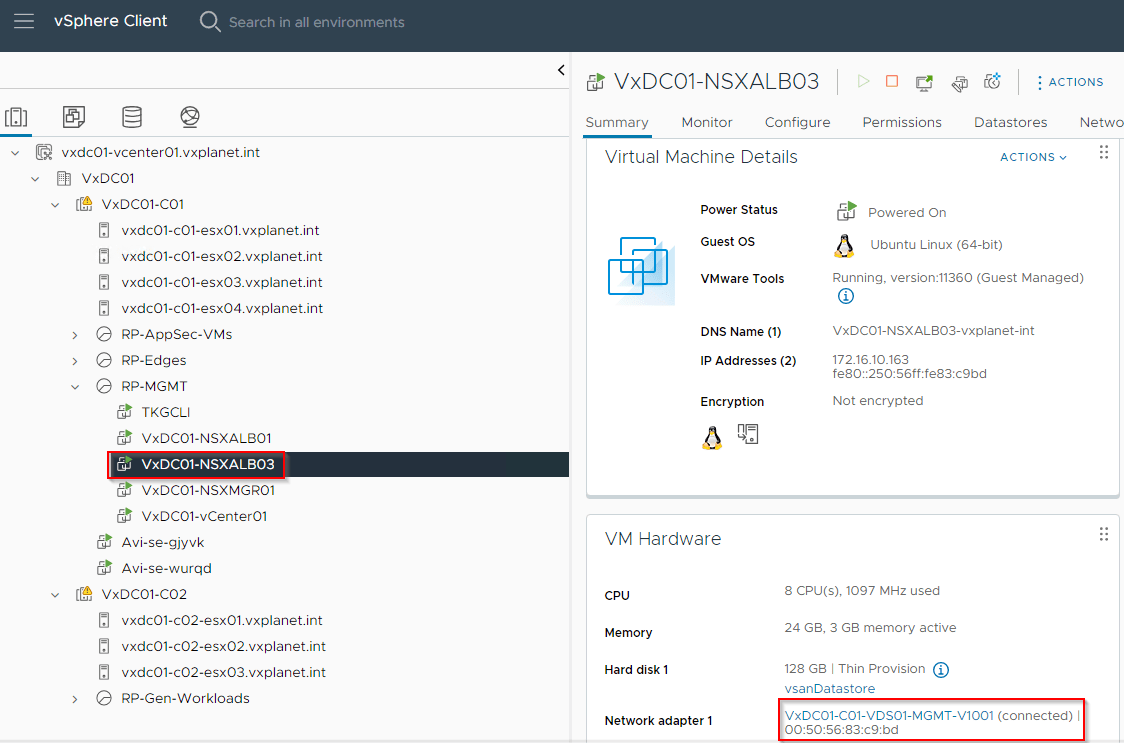Select VxDC01-NSXALB01 virtual machine
This screenshot has width=1124, height=743.
click(206, 438)
